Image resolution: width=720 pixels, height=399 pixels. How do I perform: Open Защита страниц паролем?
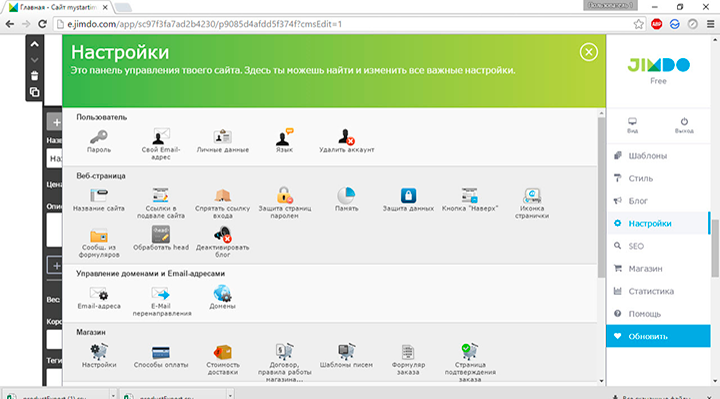pyautogui.click(x=284, y=203)
